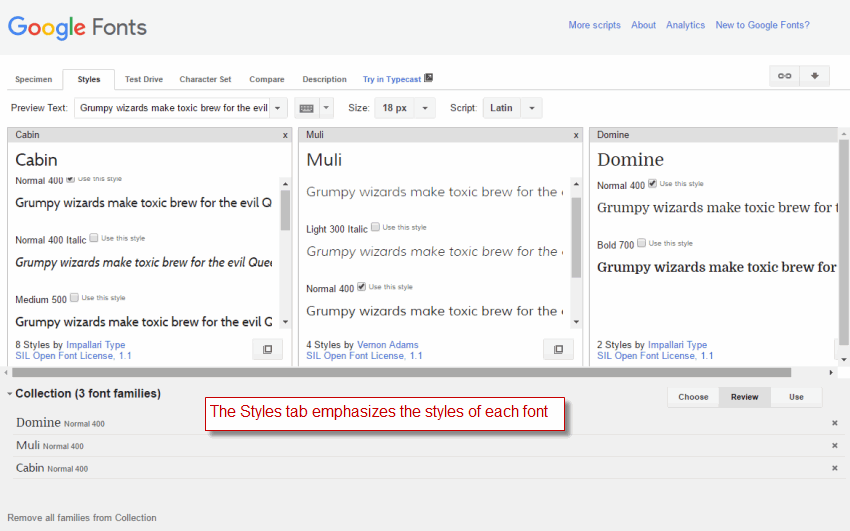This screenshot has height=531, width=850.
Task: Open New to Google Fonts? link
Action: pyautogui.click(x=762, y=25)
